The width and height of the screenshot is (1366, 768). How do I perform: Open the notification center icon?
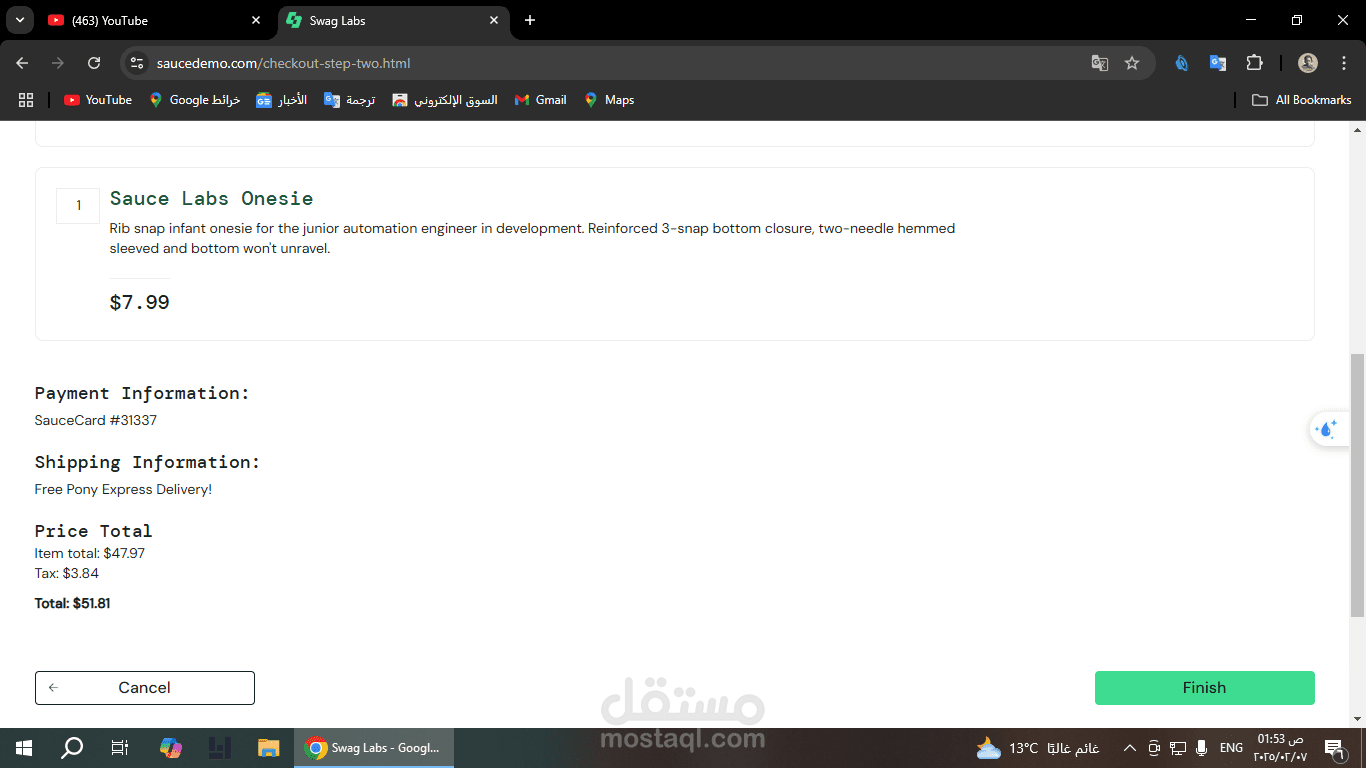(x=1334, y=748)
